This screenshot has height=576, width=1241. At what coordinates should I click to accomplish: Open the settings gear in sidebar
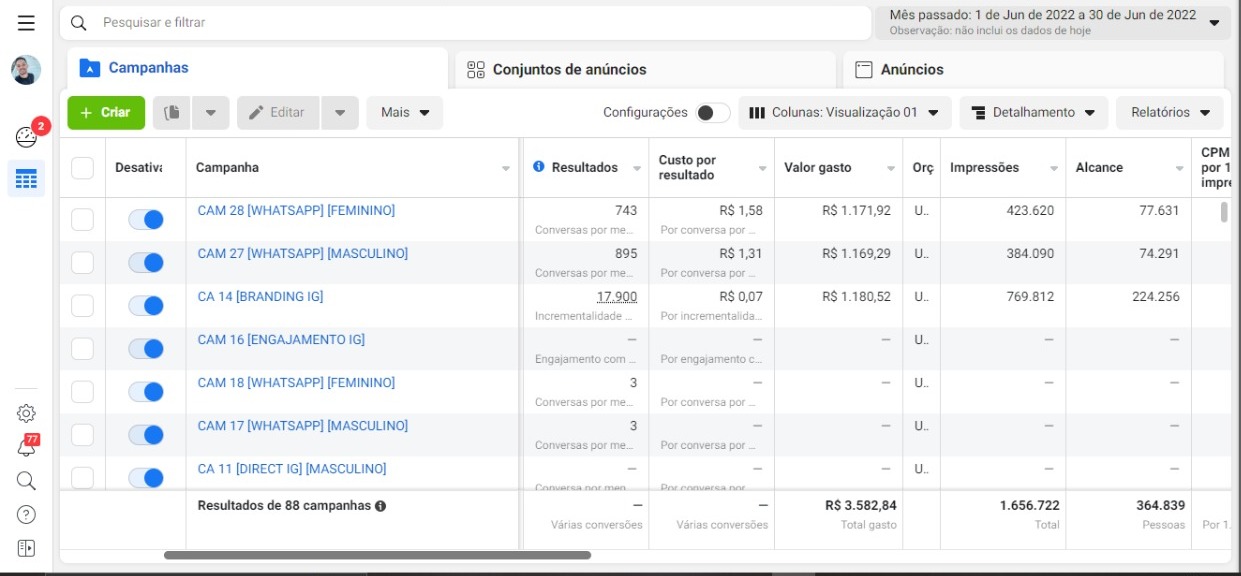(26, 413)
